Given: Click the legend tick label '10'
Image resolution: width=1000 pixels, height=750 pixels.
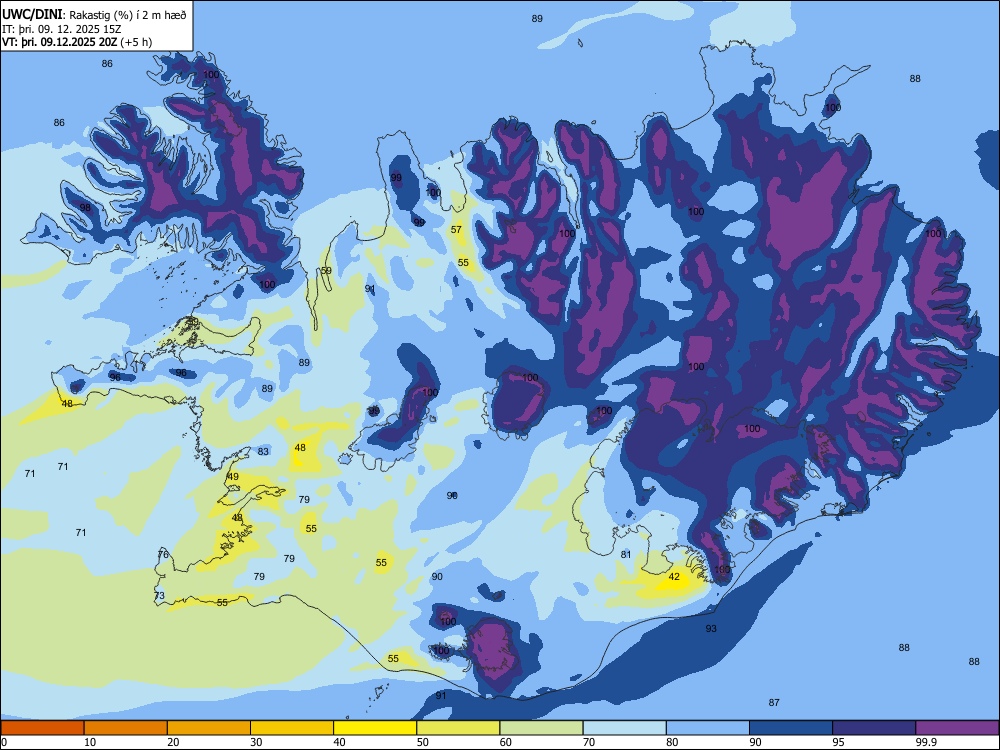Looking at the screenshot, I should click(x=90, y=742).
